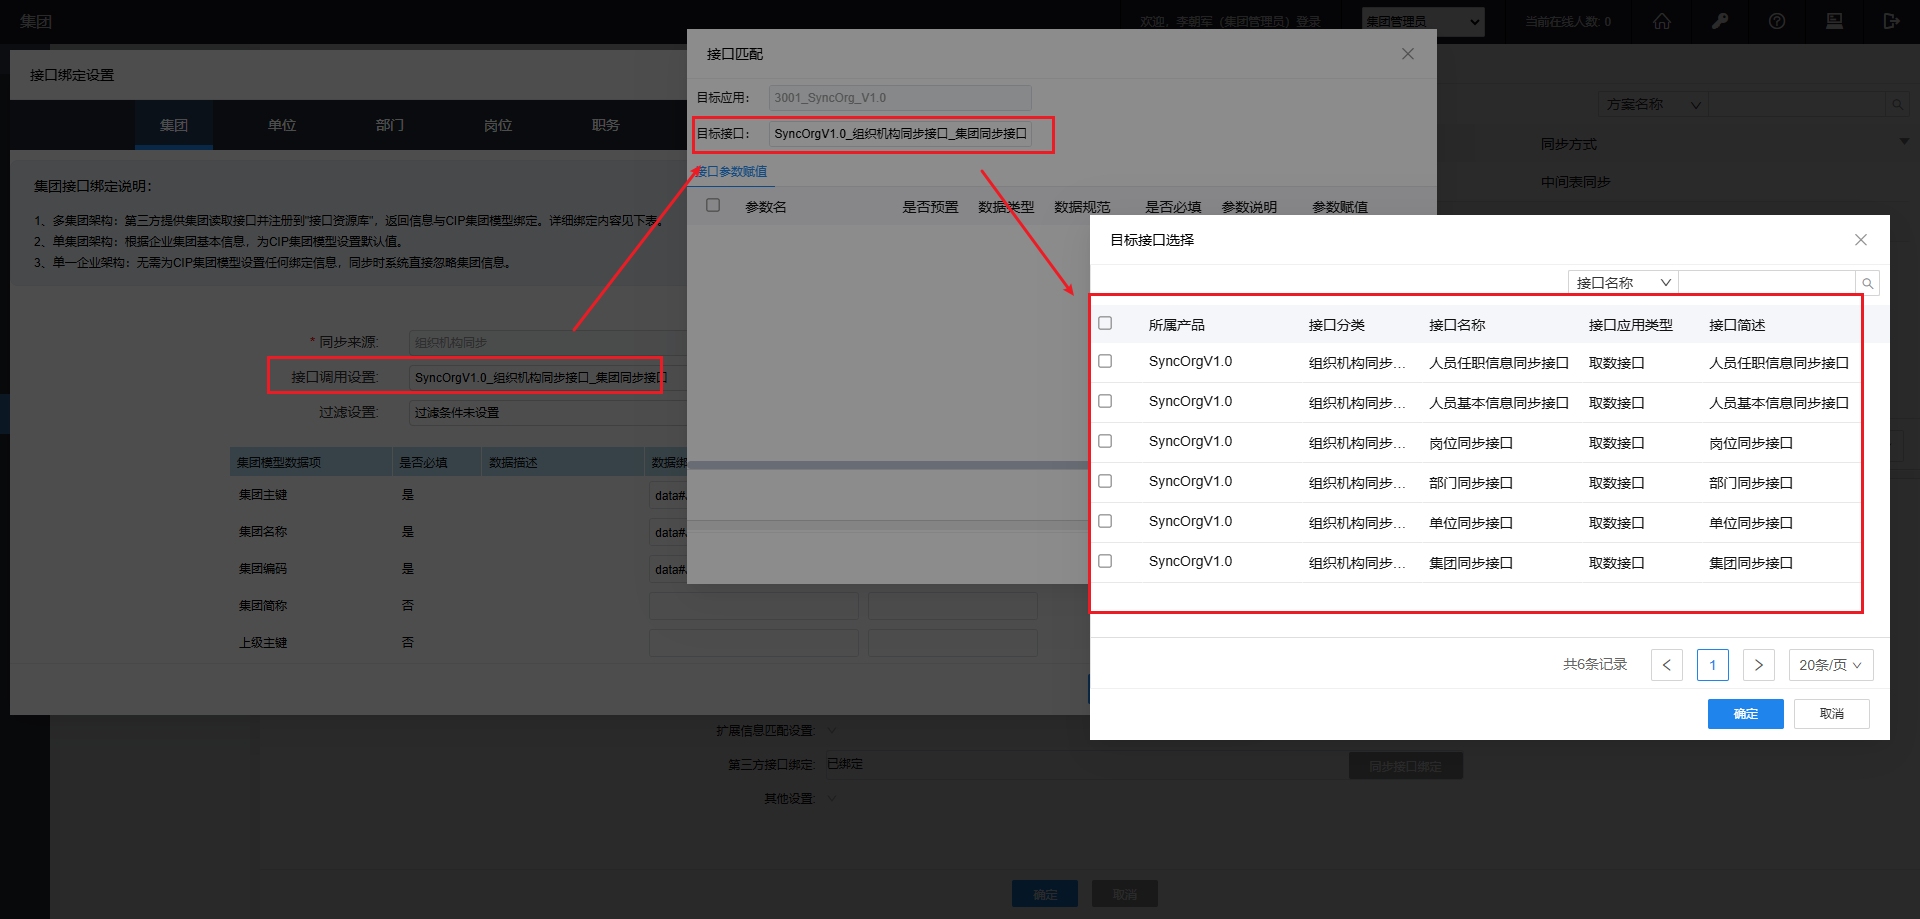Click the key icon in top bar

pos(1720,21)
